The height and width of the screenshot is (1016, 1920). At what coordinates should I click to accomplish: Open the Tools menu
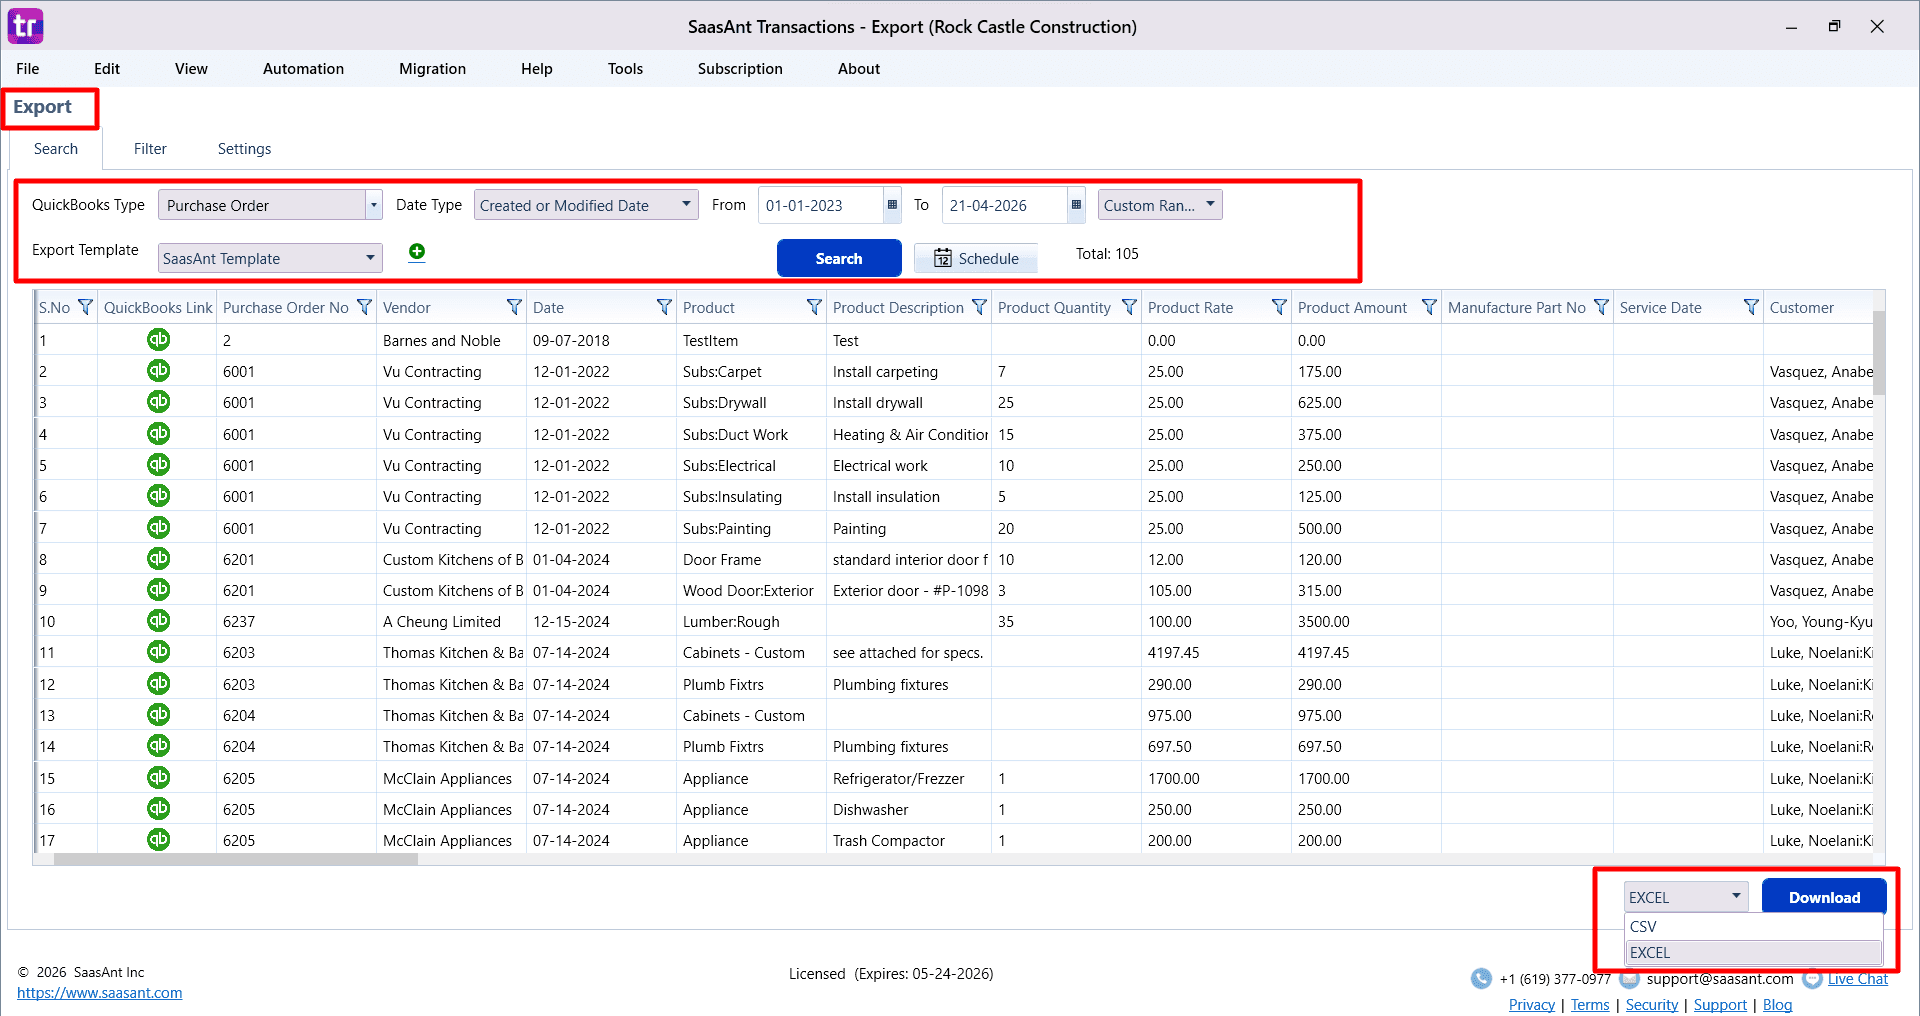[x=625, y=69]
